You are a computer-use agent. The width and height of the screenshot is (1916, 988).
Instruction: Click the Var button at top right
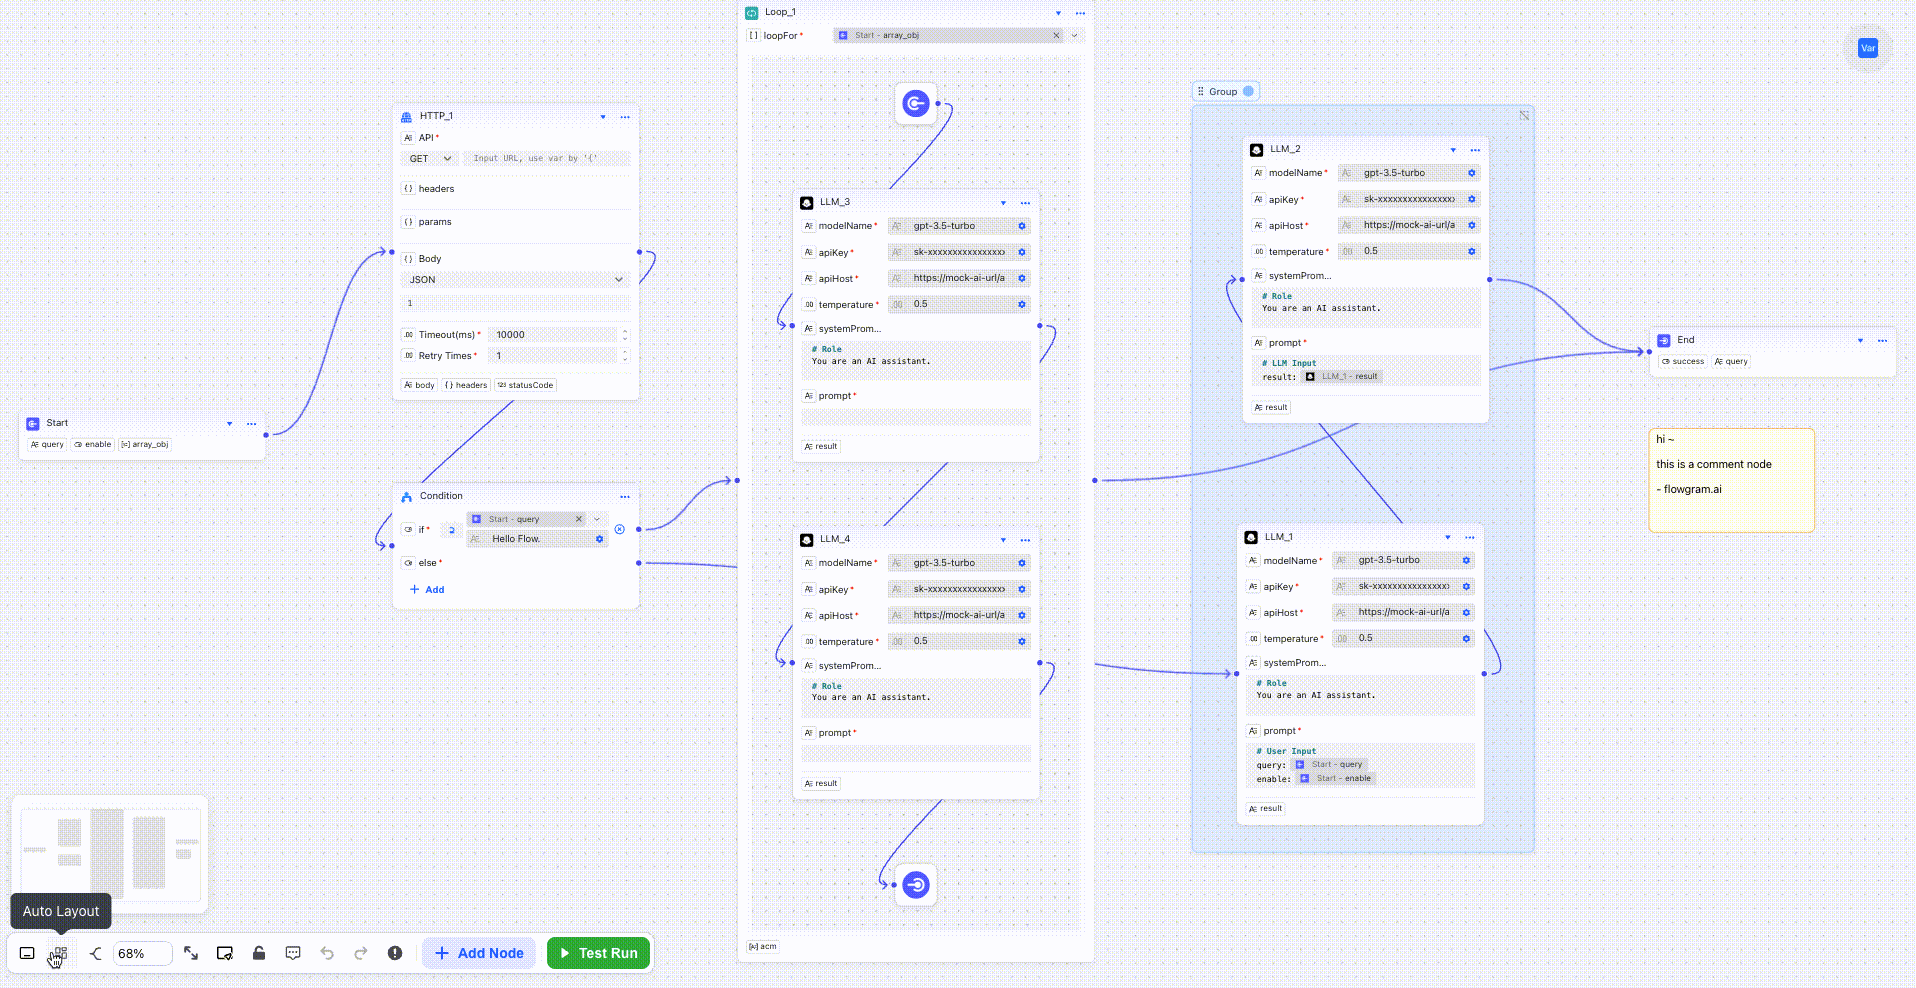pyautogui.click(x=1867, y=48)
